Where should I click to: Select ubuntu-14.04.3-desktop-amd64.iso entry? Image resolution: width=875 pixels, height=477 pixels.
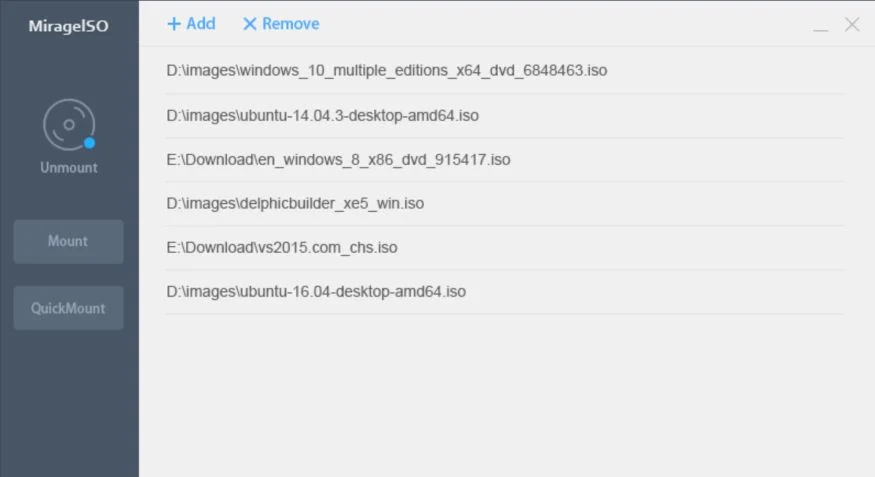tap(504, 115)
